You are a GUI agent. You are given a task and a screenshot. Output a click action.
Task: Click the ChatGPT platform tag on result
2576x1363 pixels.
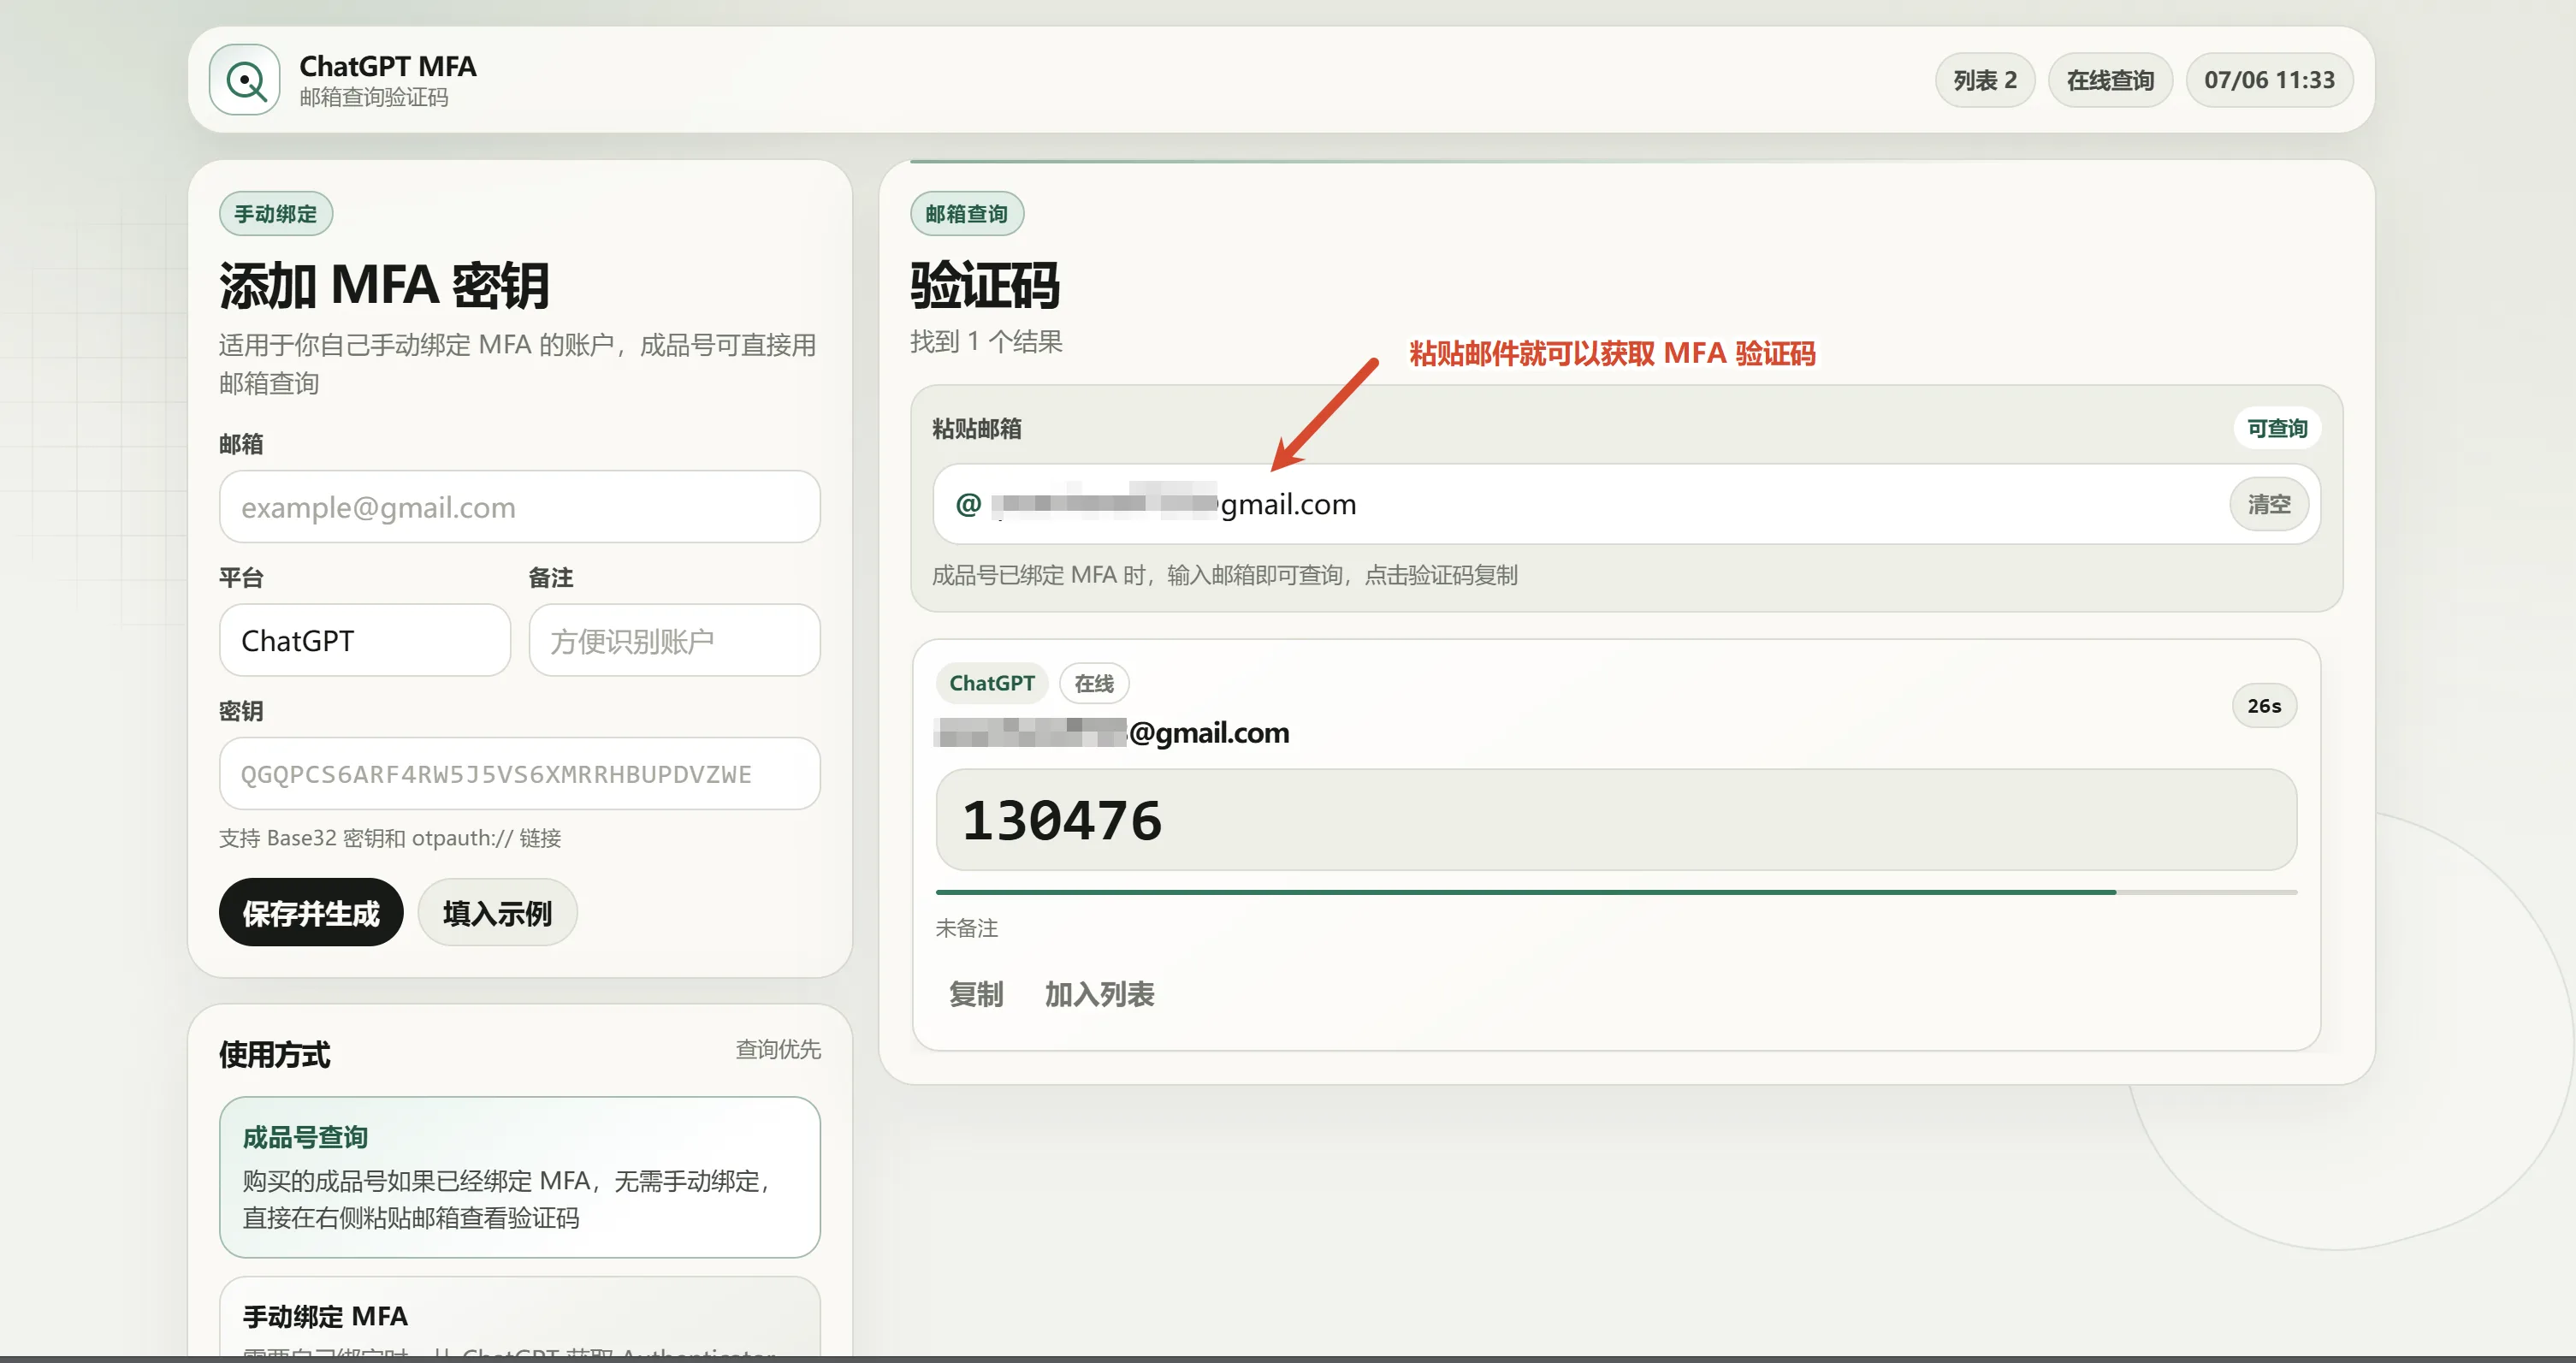(992, 683)
